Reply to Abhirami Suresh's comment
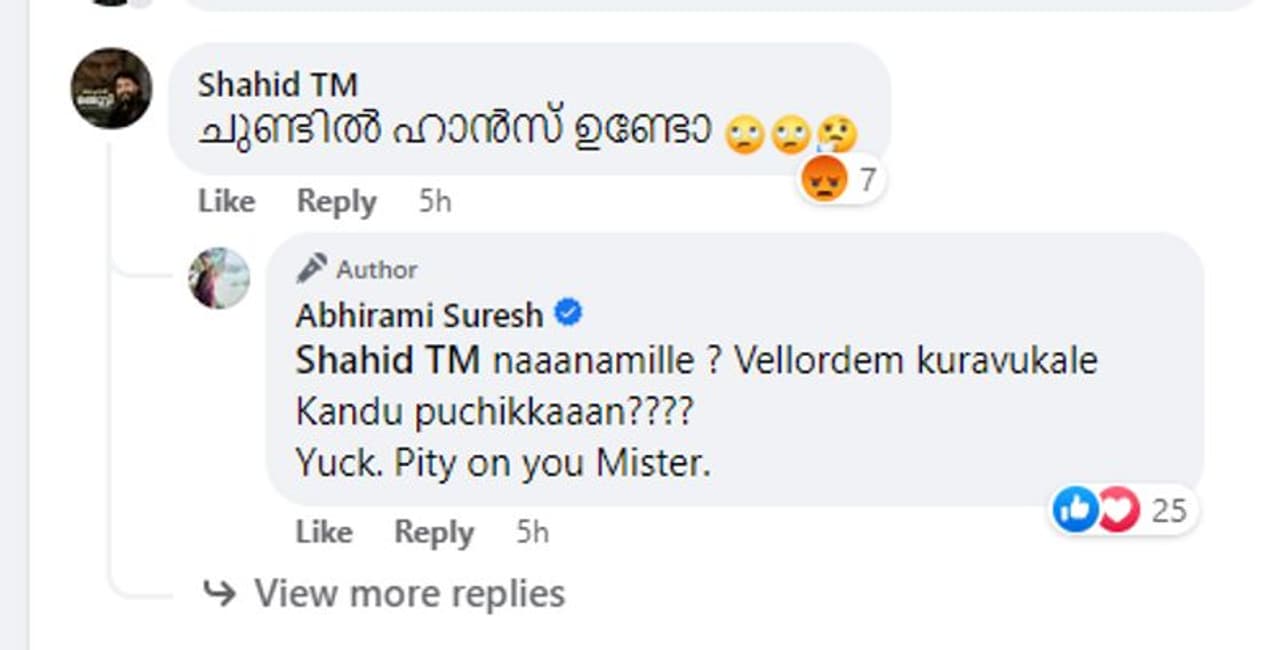This screenshot has width=1280, height=650. coord(433,532)
